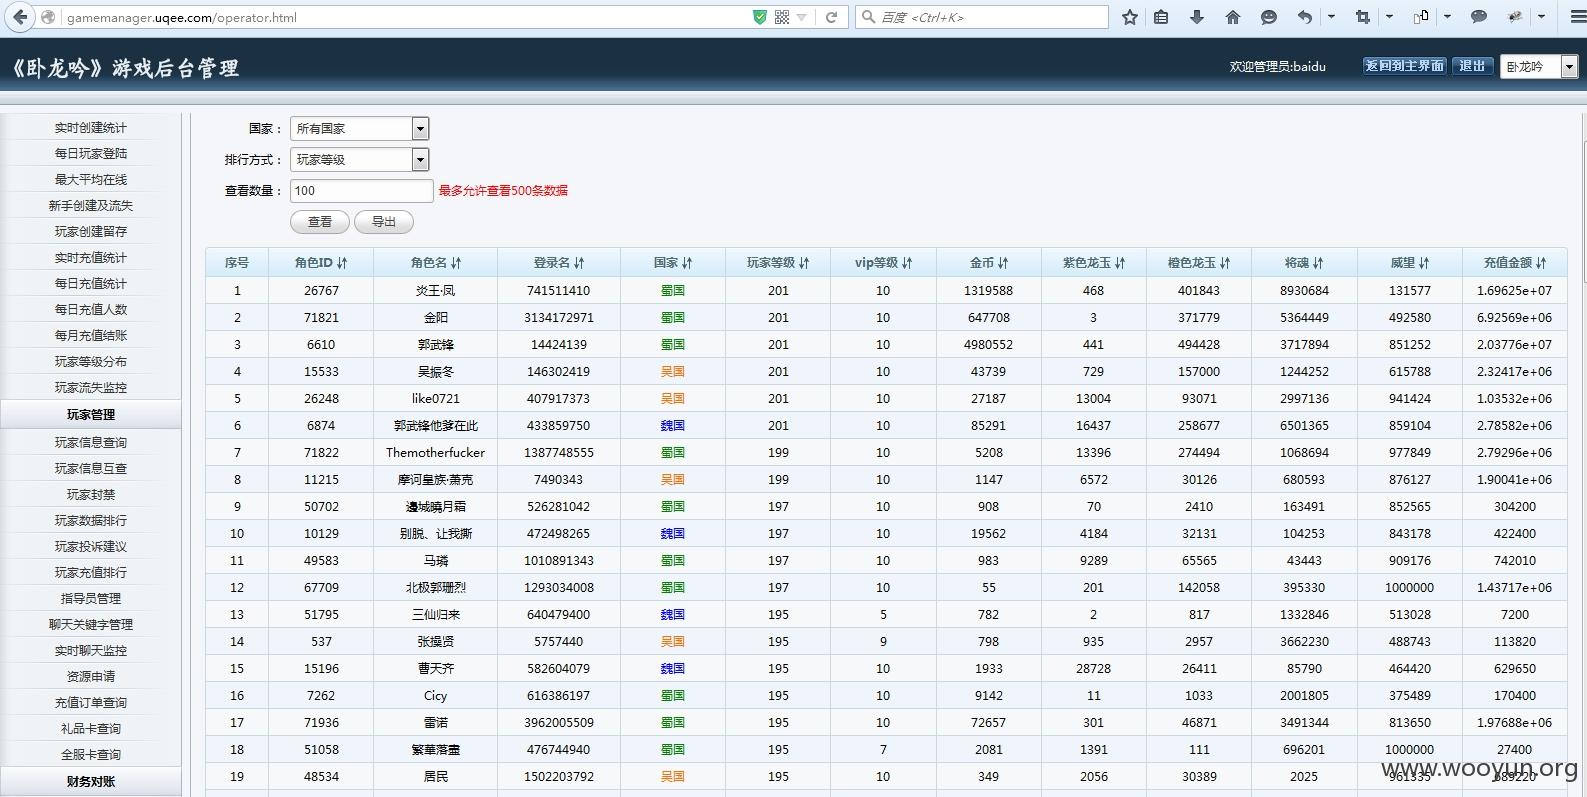Click the site identity globe icon
Image resolution: width=1587 pixels, height=797 pixels.
48,17
